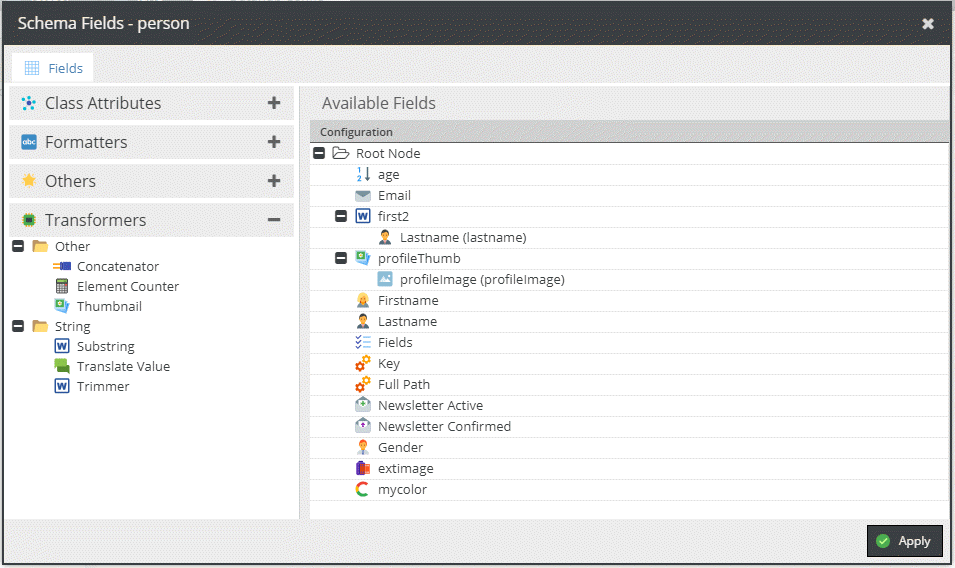Click the Concatenator transformer icon
955x568 pixels.
pos(62,267)
